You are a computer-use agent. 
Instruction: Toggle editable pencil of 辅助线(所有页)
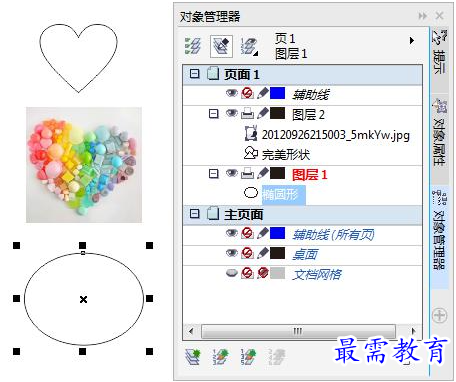[263, 233]
